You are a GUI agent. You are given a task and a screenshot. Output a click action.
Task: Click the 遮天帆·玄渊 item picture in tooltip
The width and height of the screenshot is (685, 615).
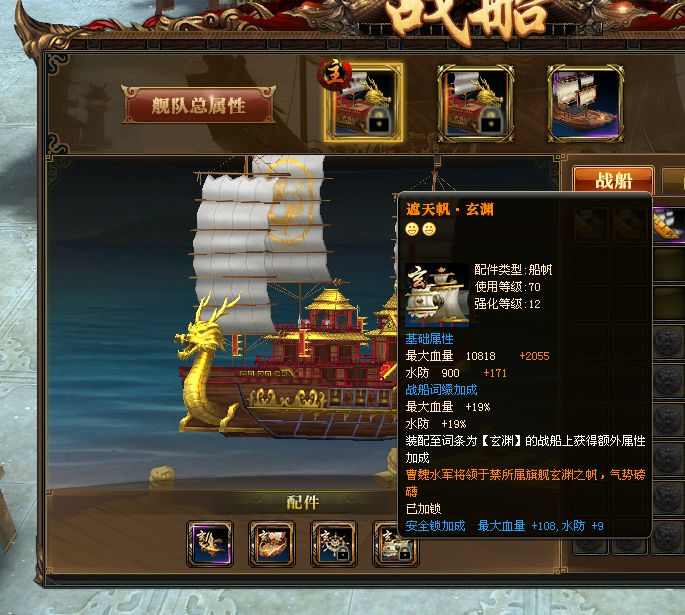(x=437, y=295)
